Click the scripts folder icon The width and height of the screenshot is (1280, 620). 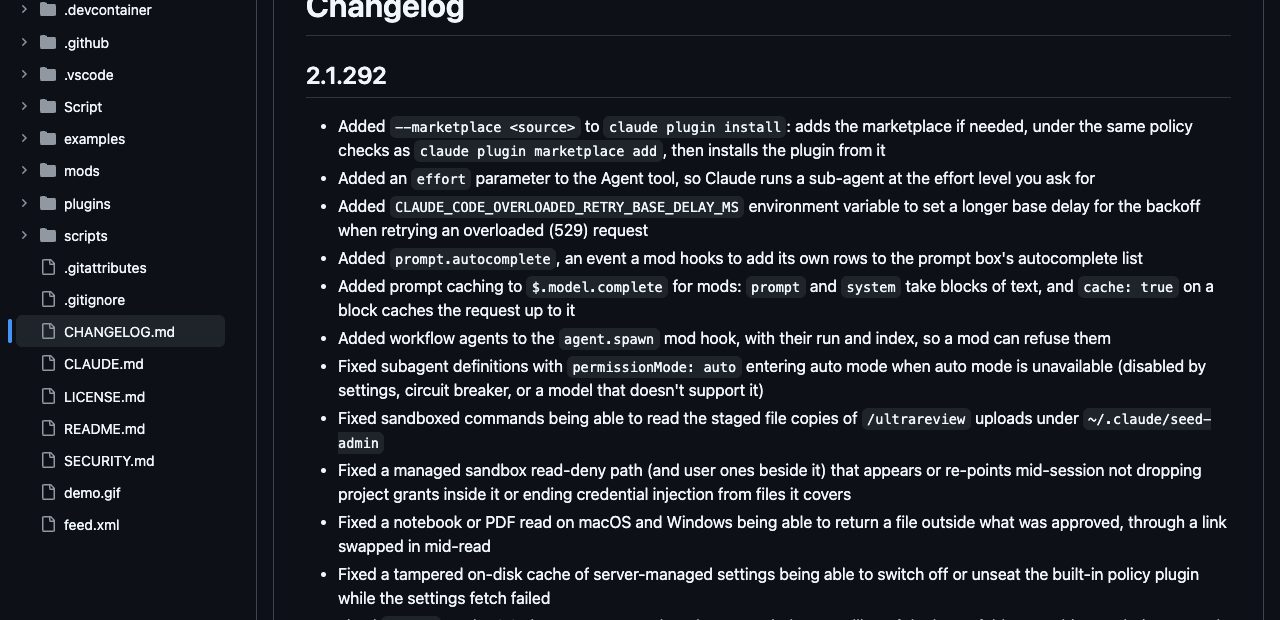pos(48,235)
